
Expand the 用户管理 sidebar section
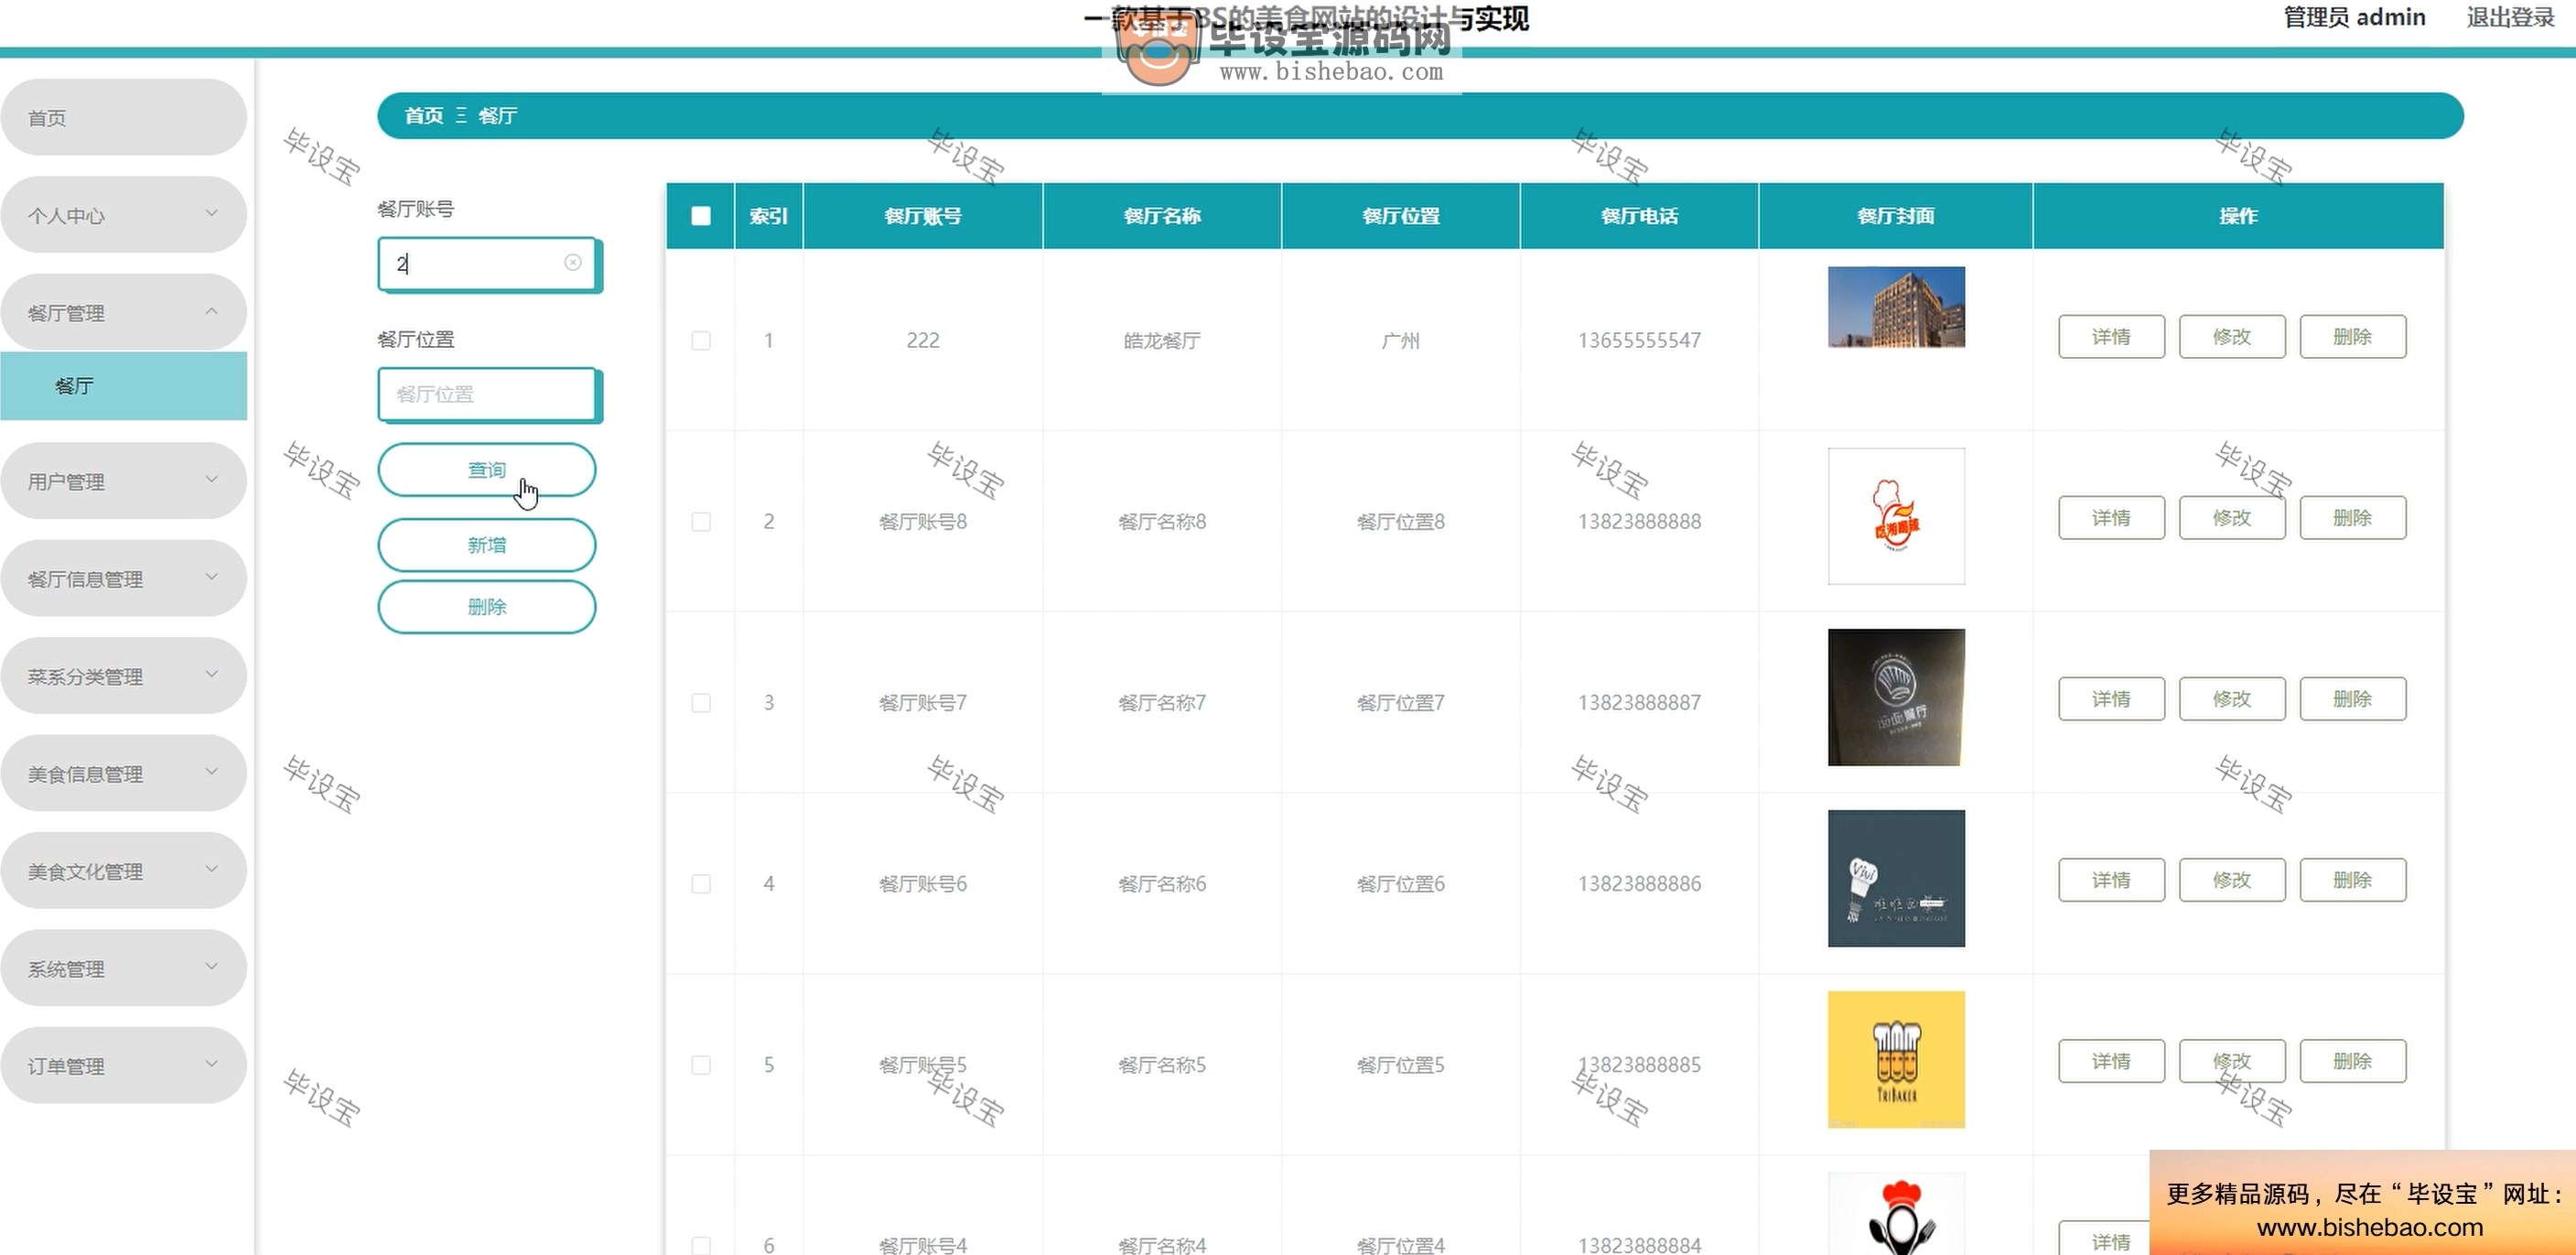pyautogui.click(x=123, y=481)
